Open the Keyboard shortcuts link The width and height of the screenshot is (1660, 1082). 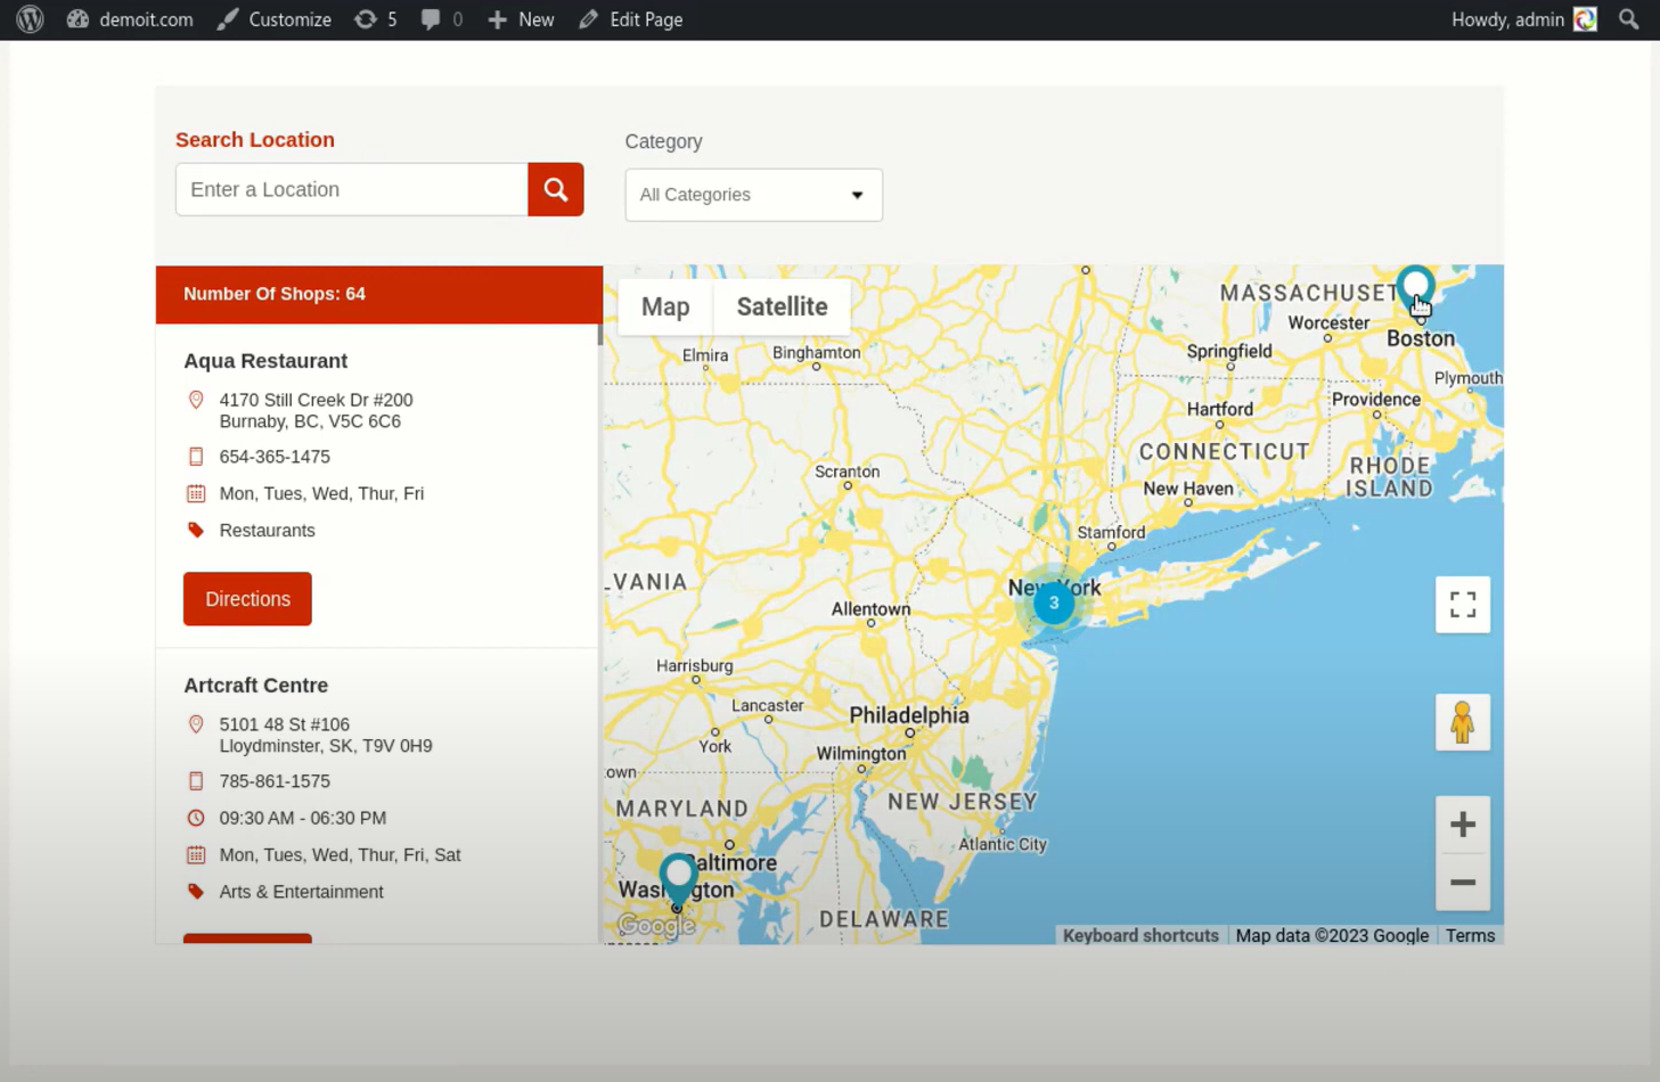pyautogui.click(x=1140, y=935)
